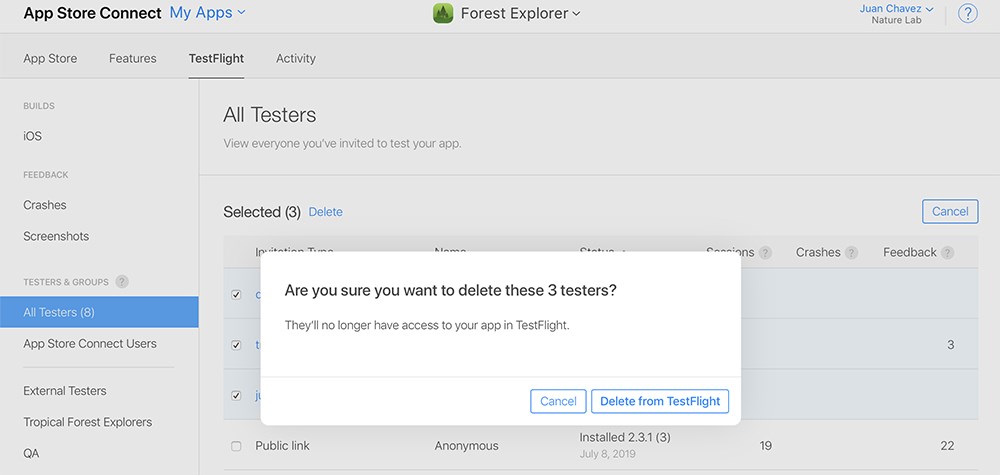Click Cancel in the delete dialog
1000x475 pixels.
click(x=558, y=401)
